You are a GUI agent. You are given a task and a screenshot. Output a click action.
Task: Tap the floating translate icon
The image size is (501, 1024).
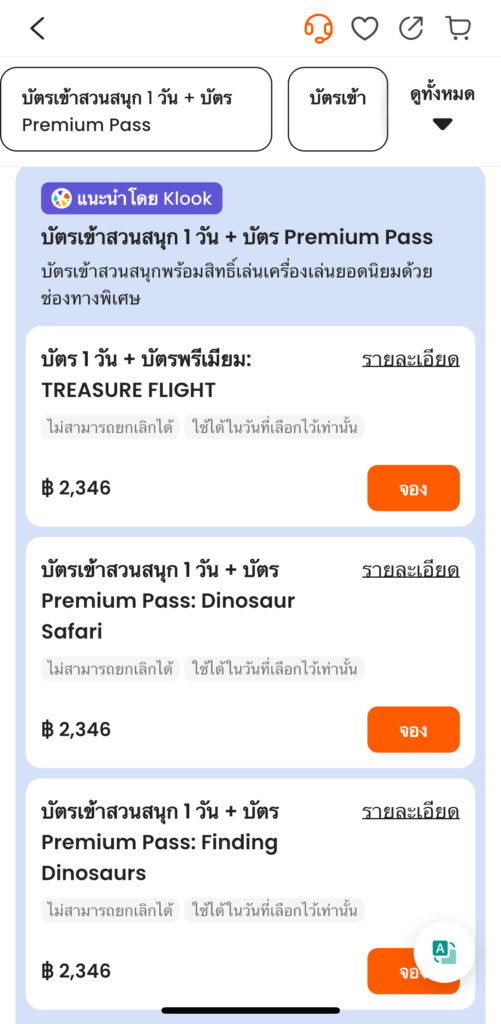tap(444, 952)
